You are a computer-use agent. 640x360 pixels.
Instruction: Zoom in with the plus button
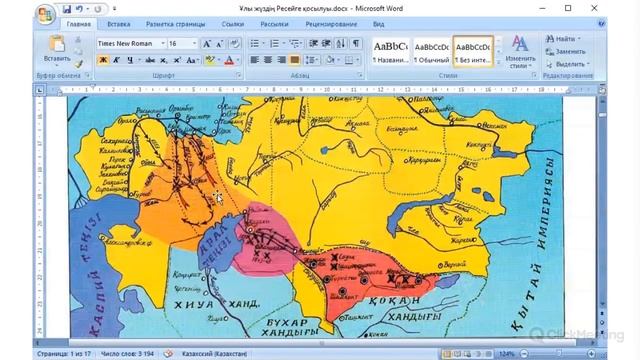click(591, 354)
